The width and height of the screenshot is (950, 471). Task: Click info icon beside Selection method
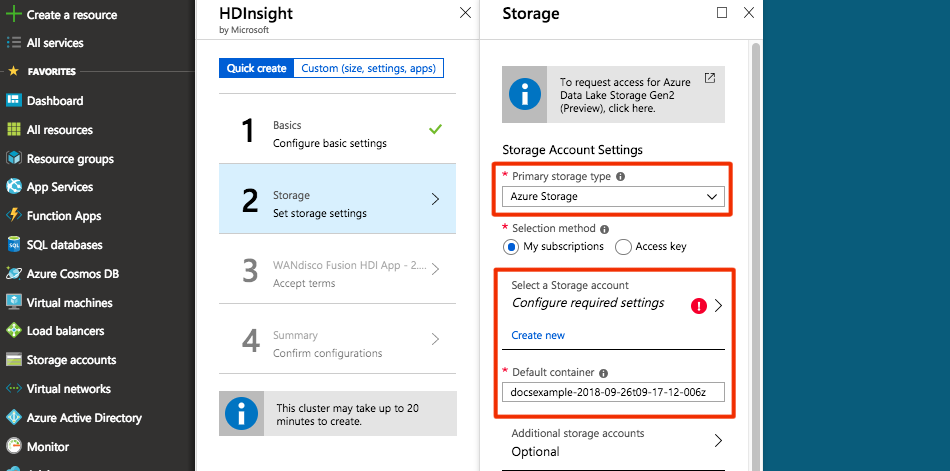(x=604, y=229)
